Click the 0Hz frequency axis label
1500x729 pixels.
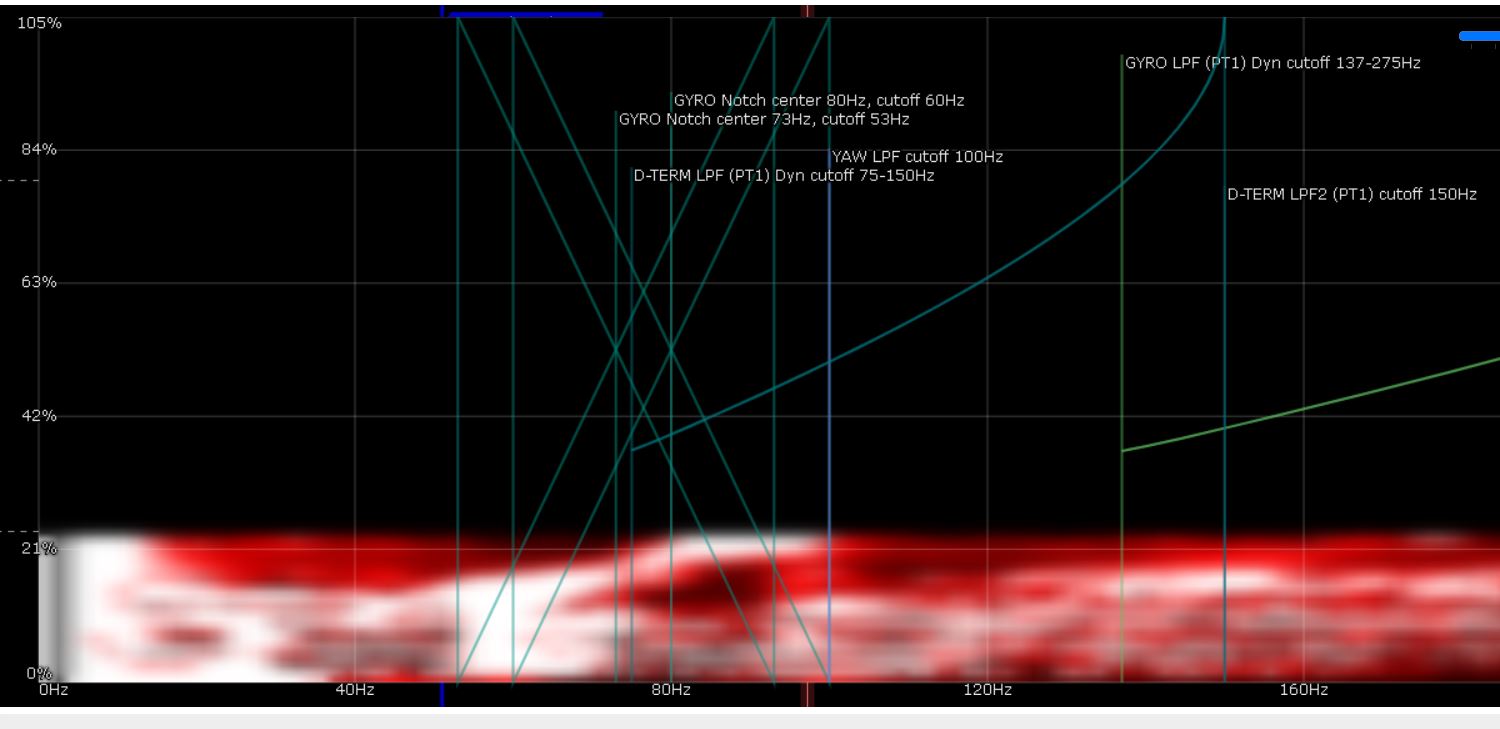point(54,690)
